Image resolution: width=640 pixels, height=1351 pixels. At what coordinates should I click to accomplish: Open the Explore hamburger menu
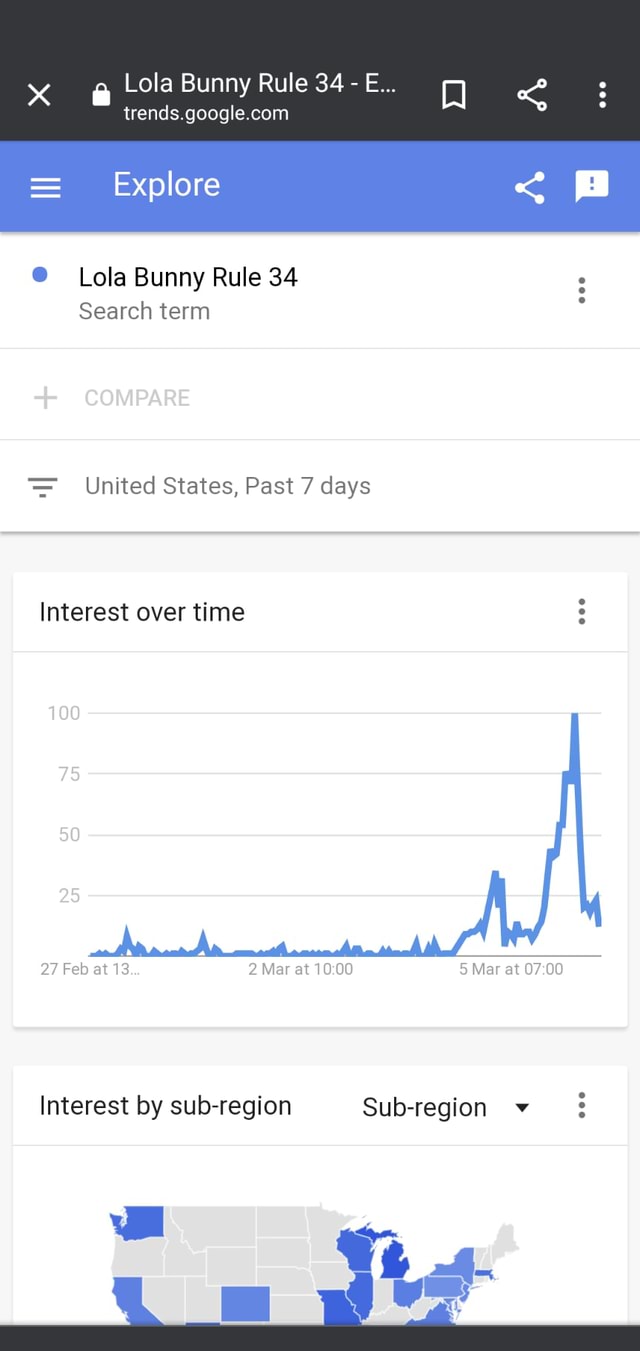click(46, 187)
